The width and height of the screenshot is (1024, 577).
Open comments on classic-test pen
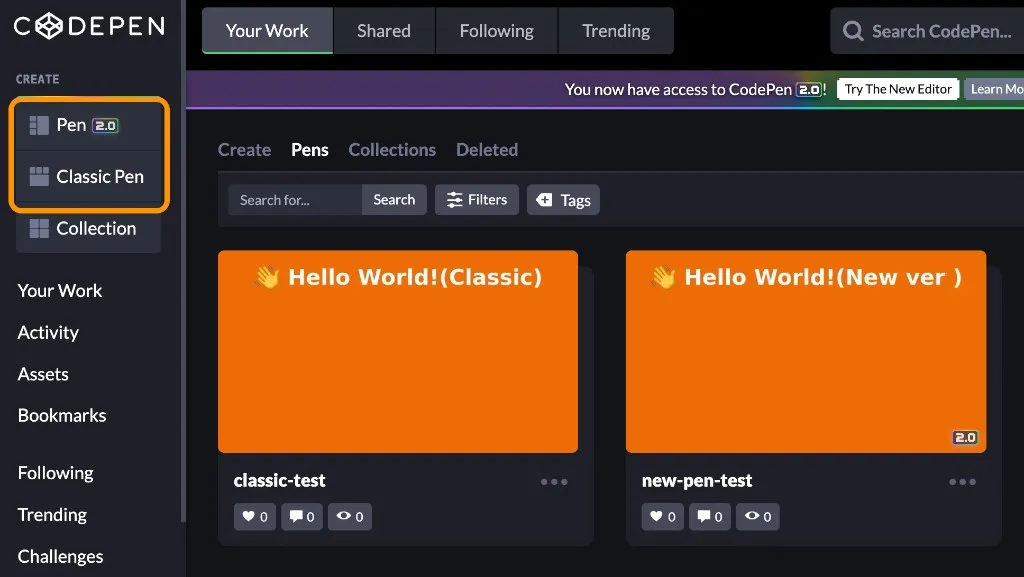(302, 516)
